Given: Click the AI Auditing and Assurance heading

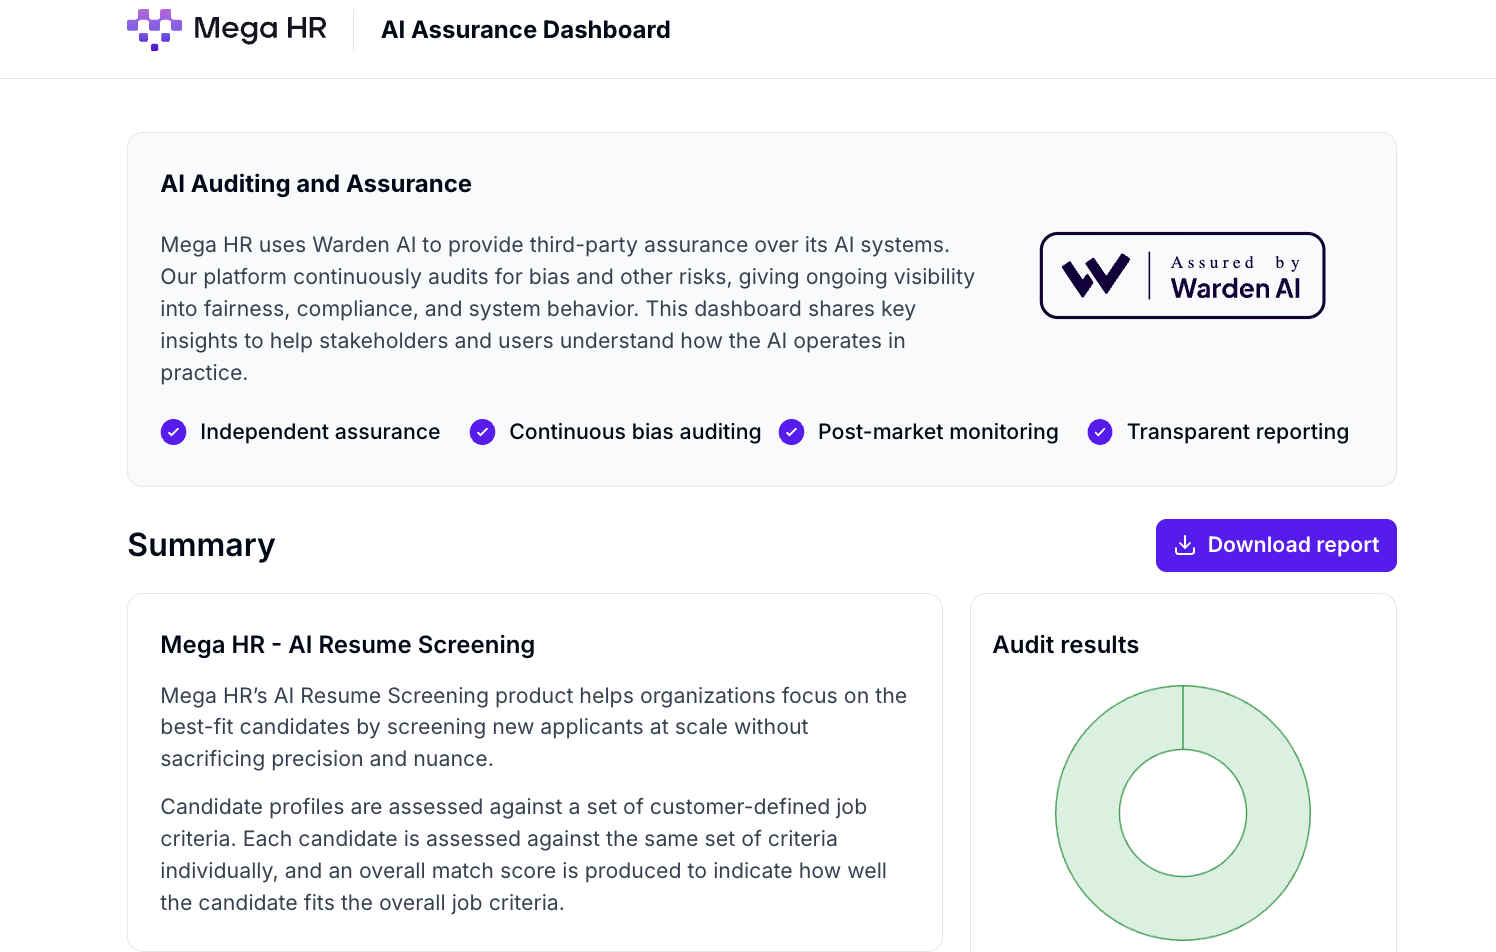Looking at the screenshot, I should 316,184.
